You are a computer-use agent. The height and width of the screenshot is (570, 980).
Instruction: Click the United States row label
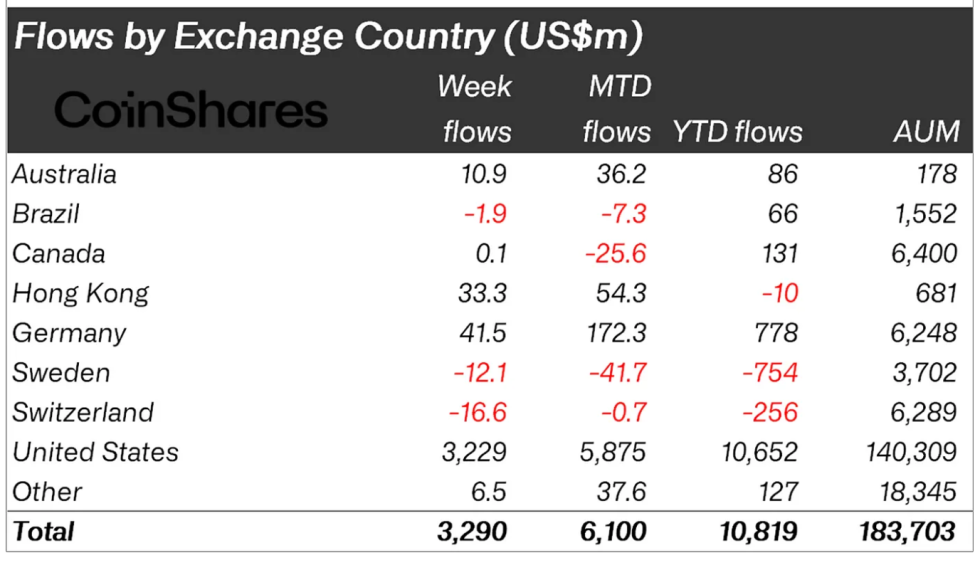pos(95,452)
